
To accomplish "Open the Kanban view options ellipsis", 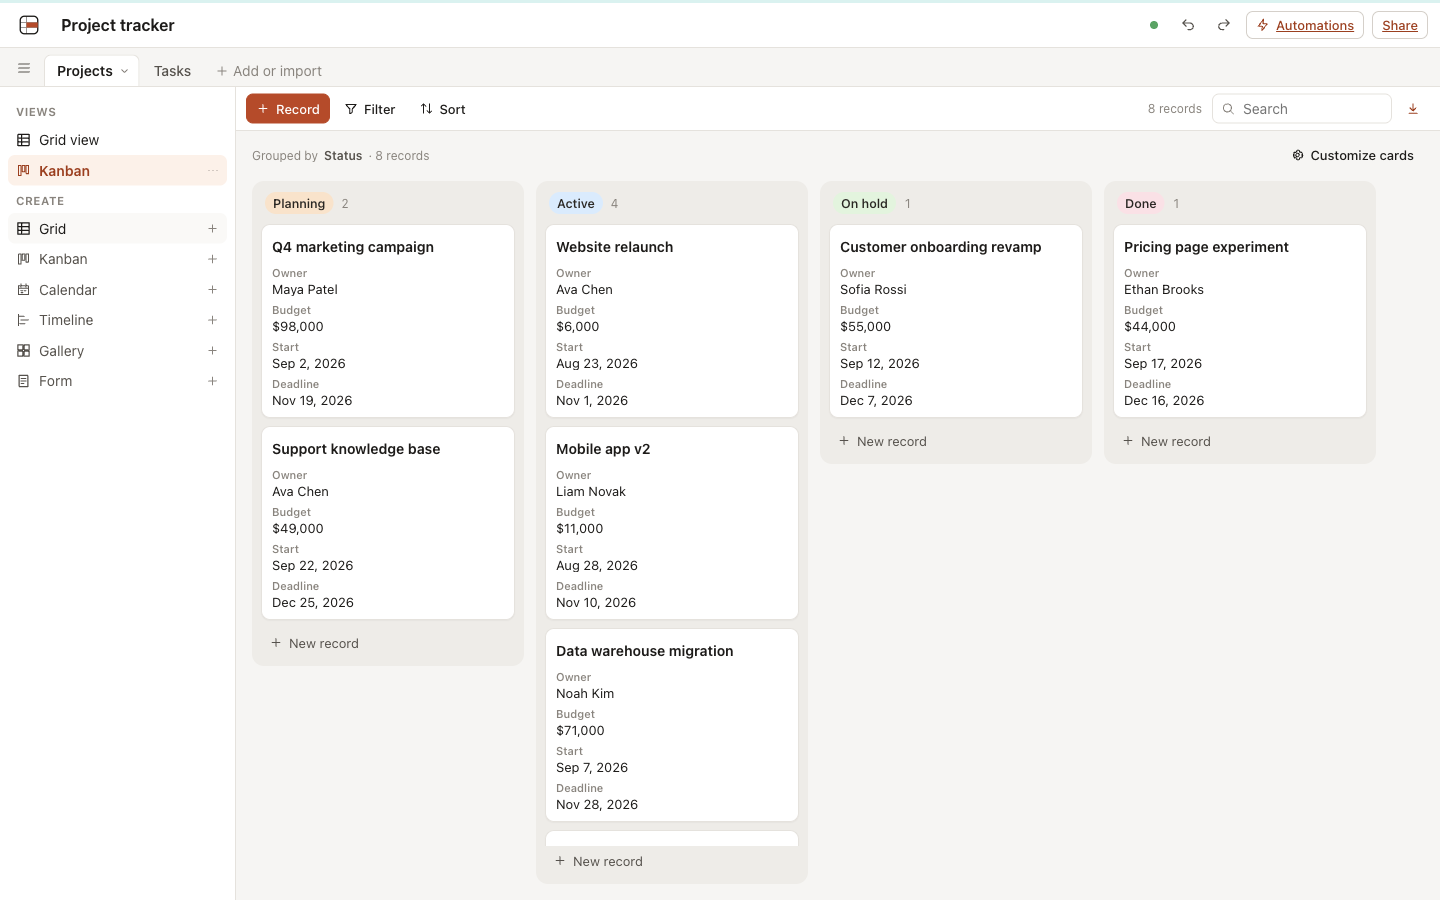I will pyautogui.click(x=213, y=171).
